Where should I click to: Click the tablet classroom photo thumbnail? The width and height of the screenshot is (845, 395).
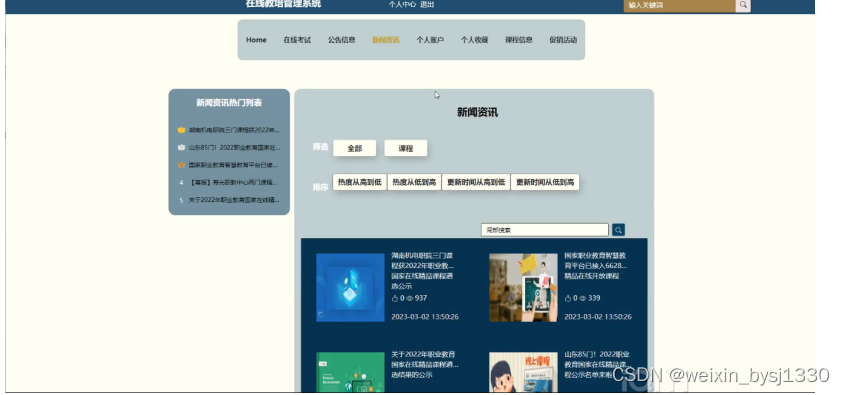point(523,288)
